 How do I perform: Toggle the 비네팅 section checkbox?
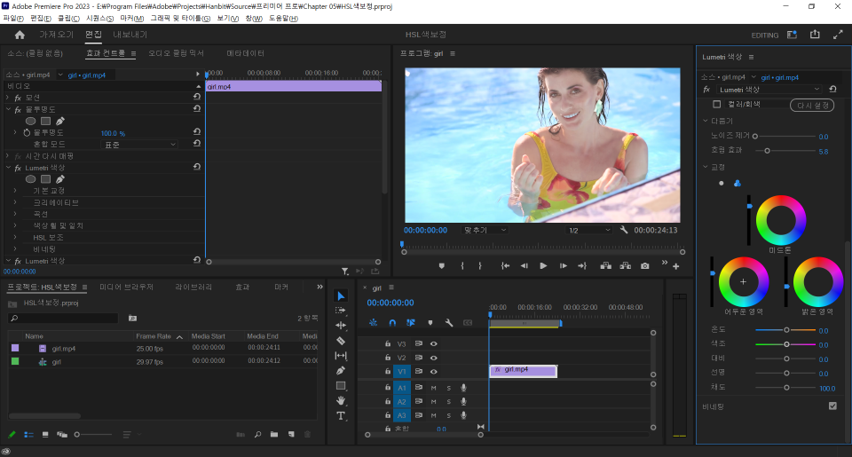point(832,406)
